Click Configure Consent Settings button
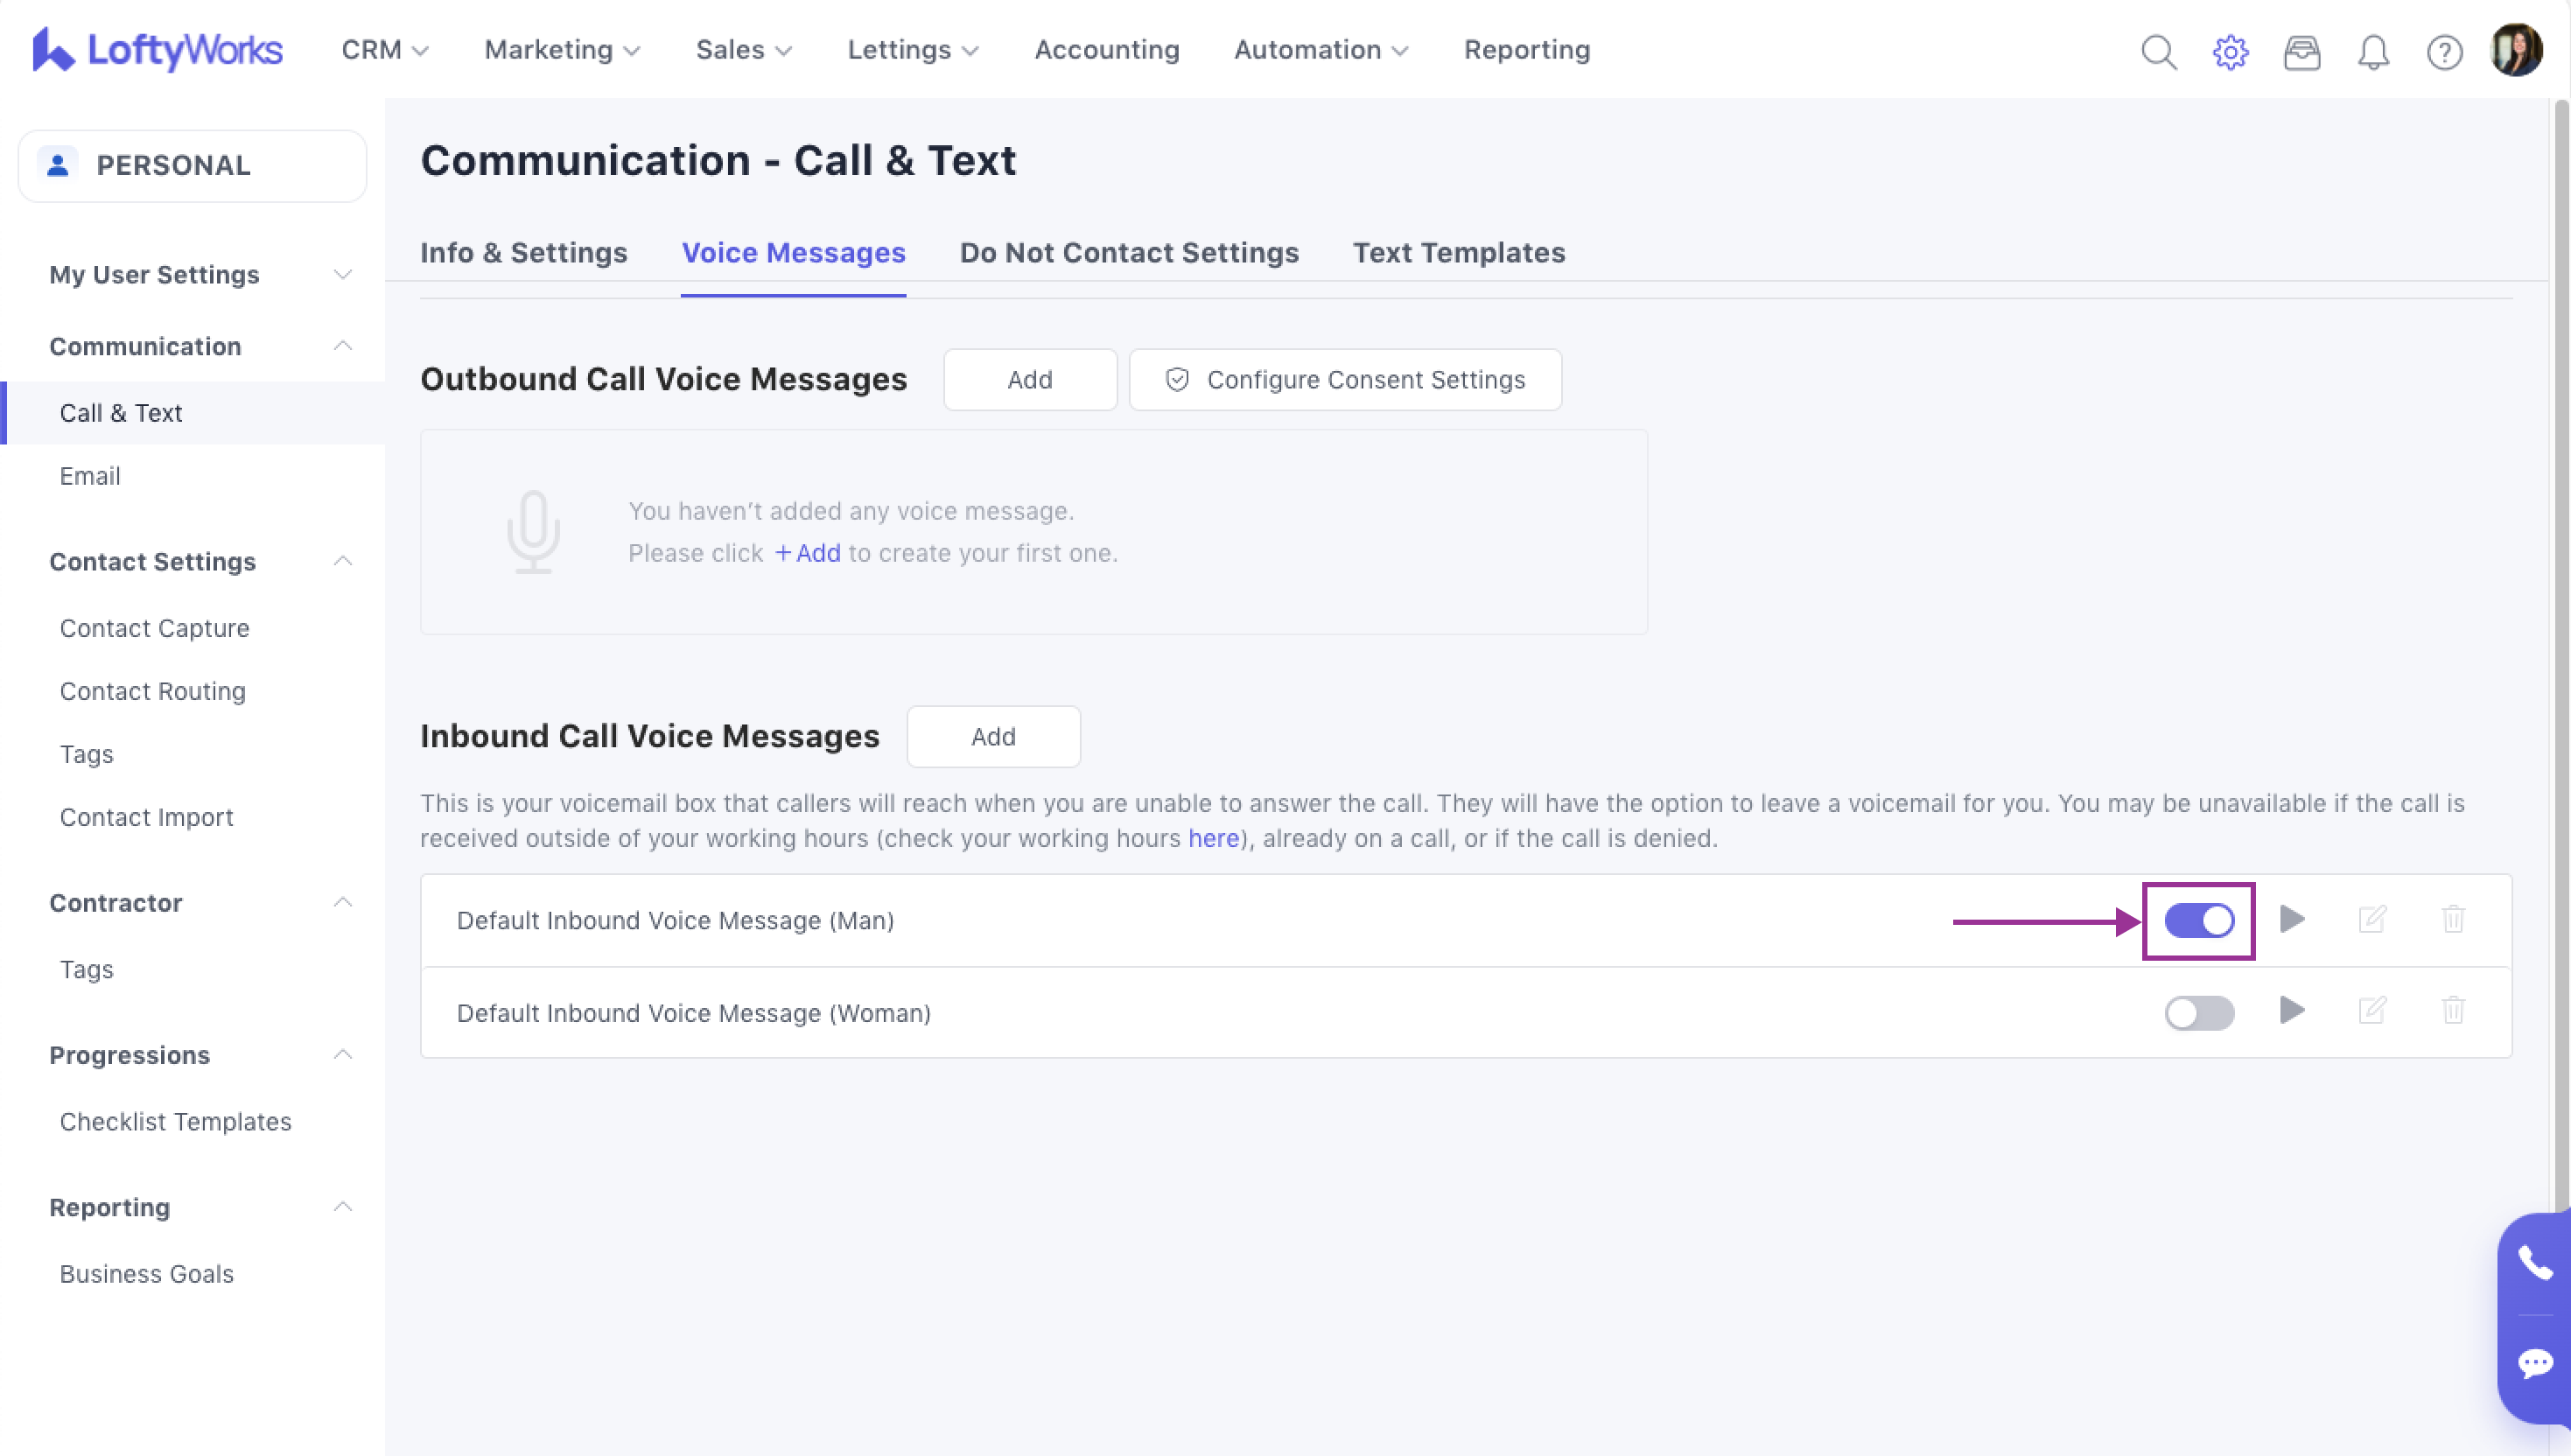This screenshot has height=1456, width=2571. [x=1345, y=380]
